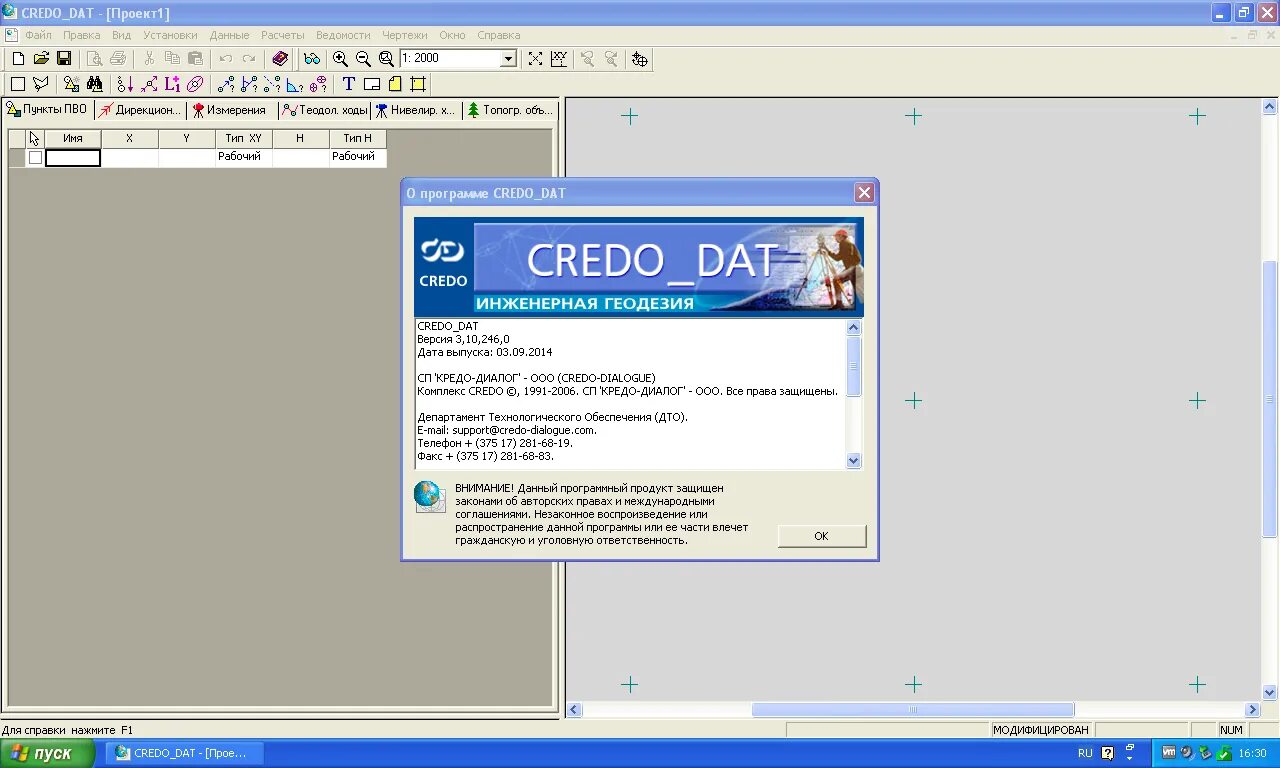1280x768 pixels.
Task: Select the polygon selection tool icon
Action: coord(41,84)
